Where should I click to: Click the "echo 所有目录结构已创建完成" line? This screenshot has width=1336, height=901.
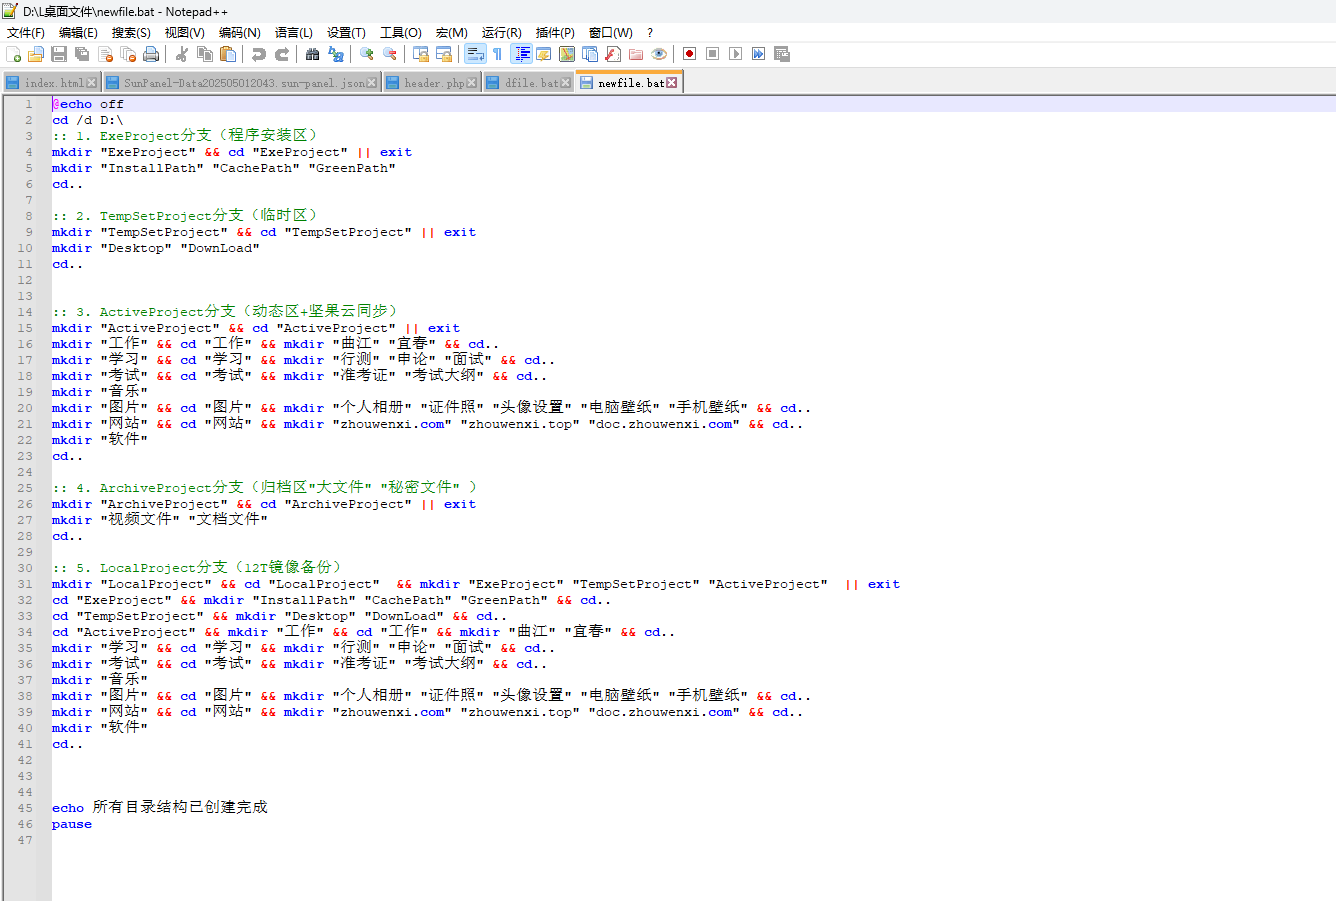[160, 808]
